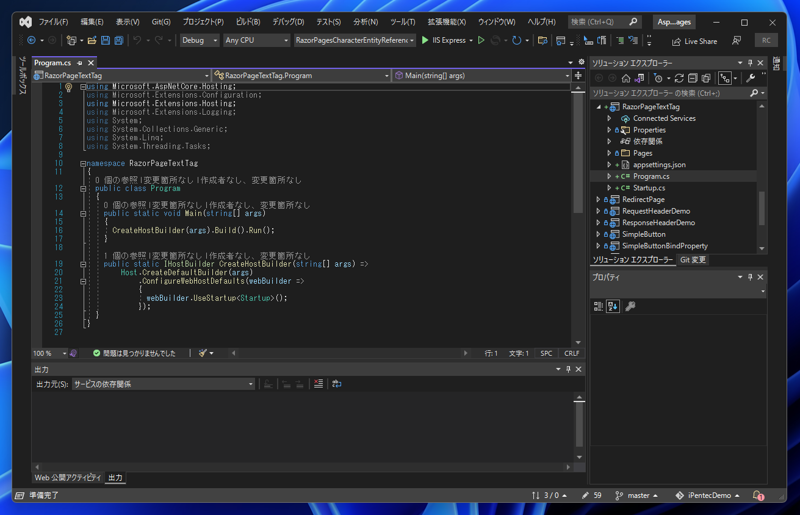Click the top search box (Ctrl+Q)
Image resolution: width=800 pixels, height=515 pixels.
604,22
